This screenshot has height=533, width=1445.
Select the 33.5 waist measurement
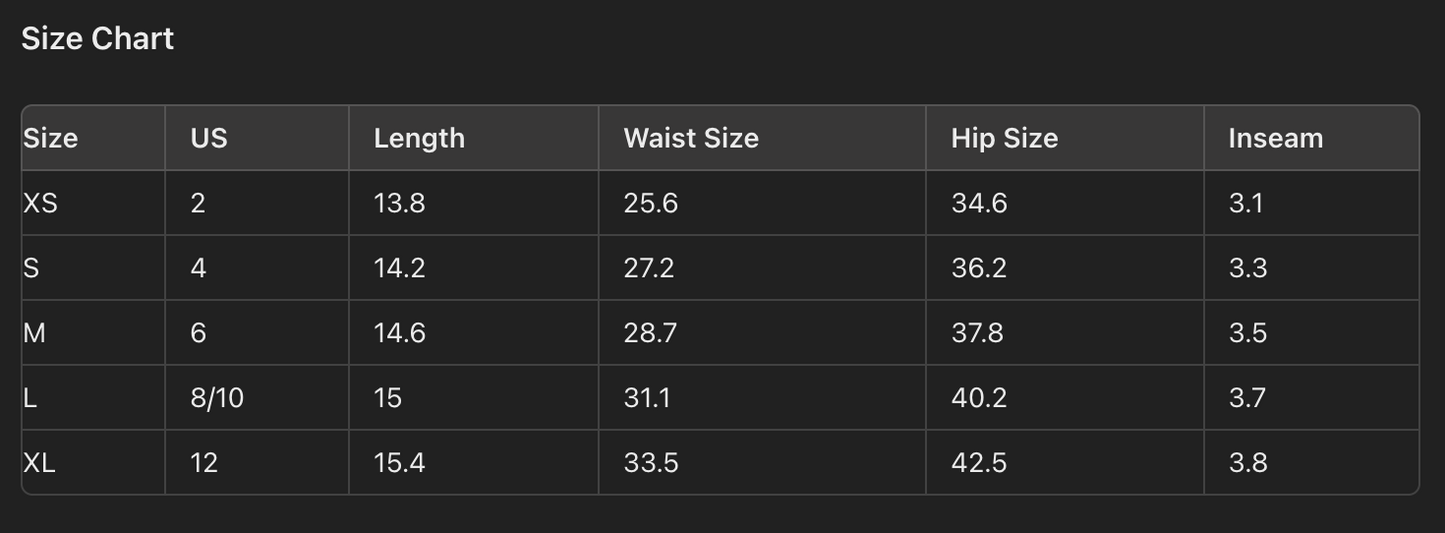(650, 463)
